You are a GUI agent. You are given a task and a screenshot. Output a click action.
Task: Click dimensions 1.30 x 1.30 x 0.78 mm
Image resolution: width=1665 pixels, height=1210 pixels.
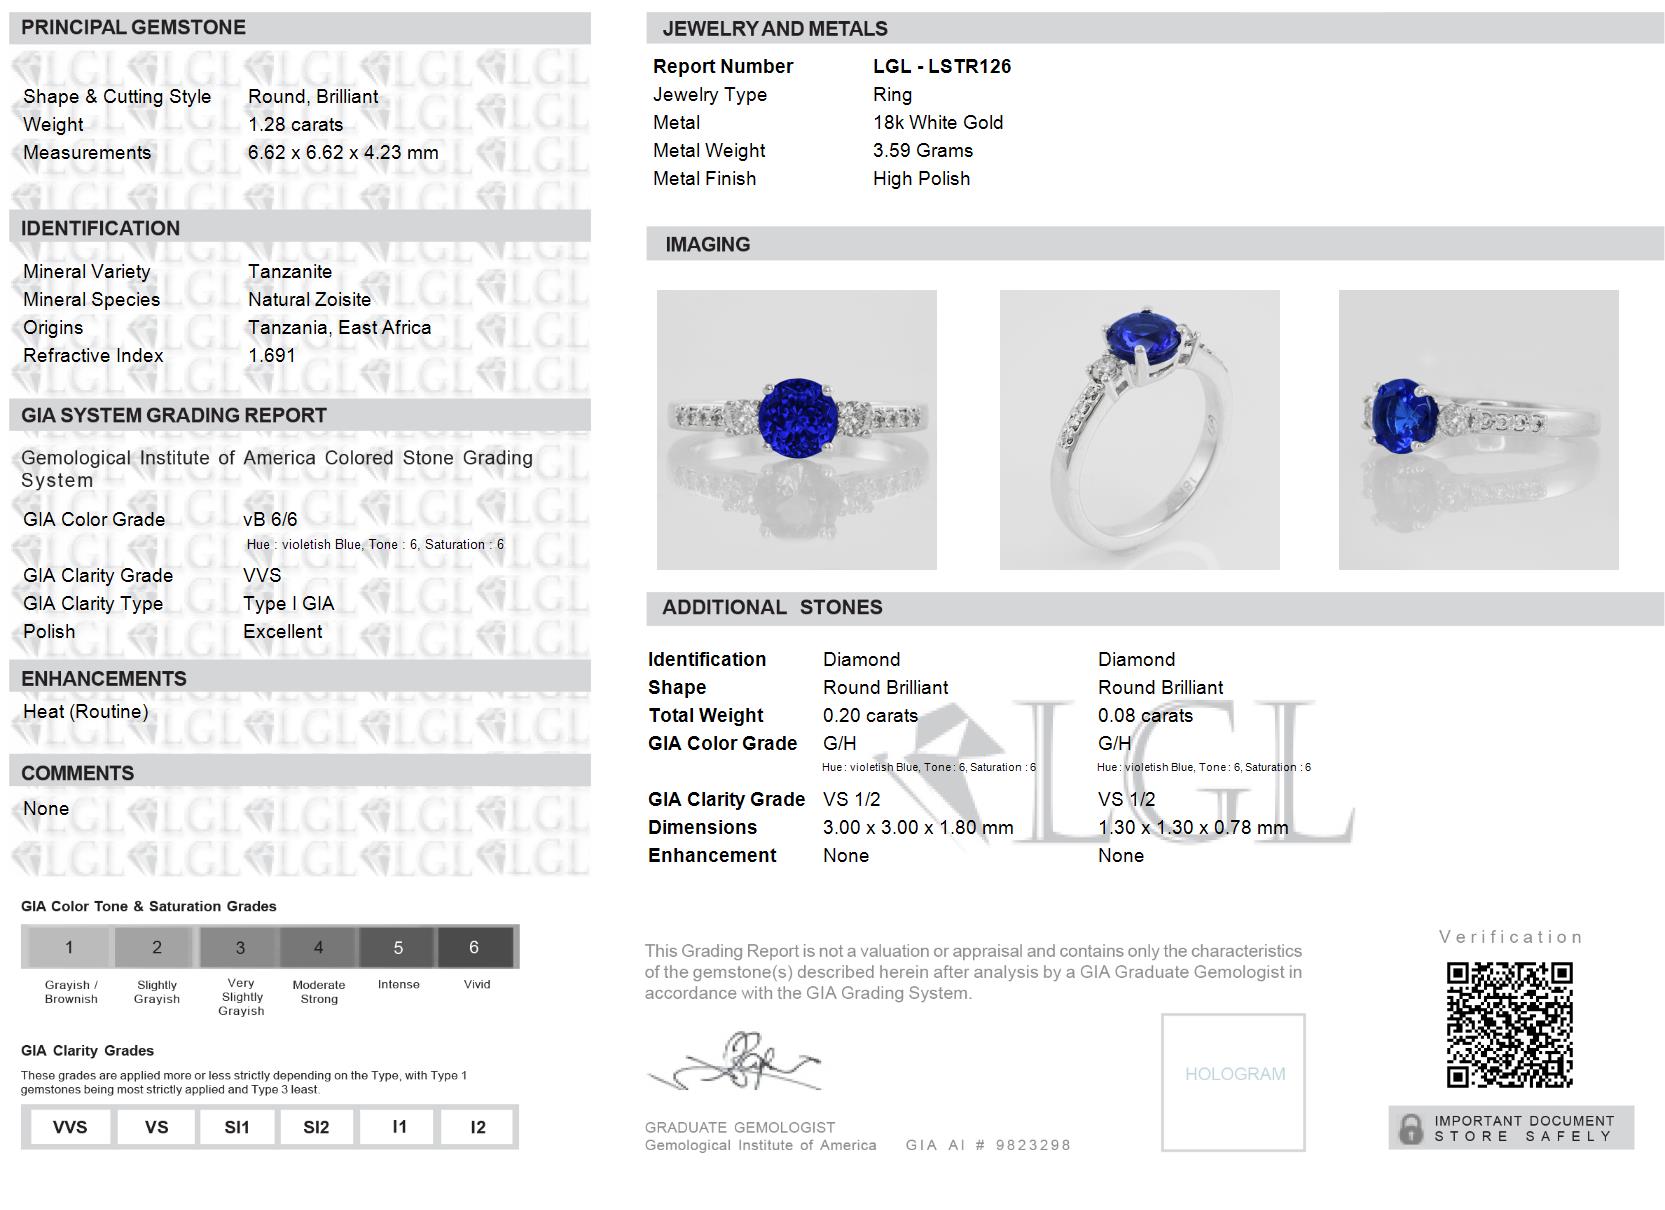(x=1193, y=827)
